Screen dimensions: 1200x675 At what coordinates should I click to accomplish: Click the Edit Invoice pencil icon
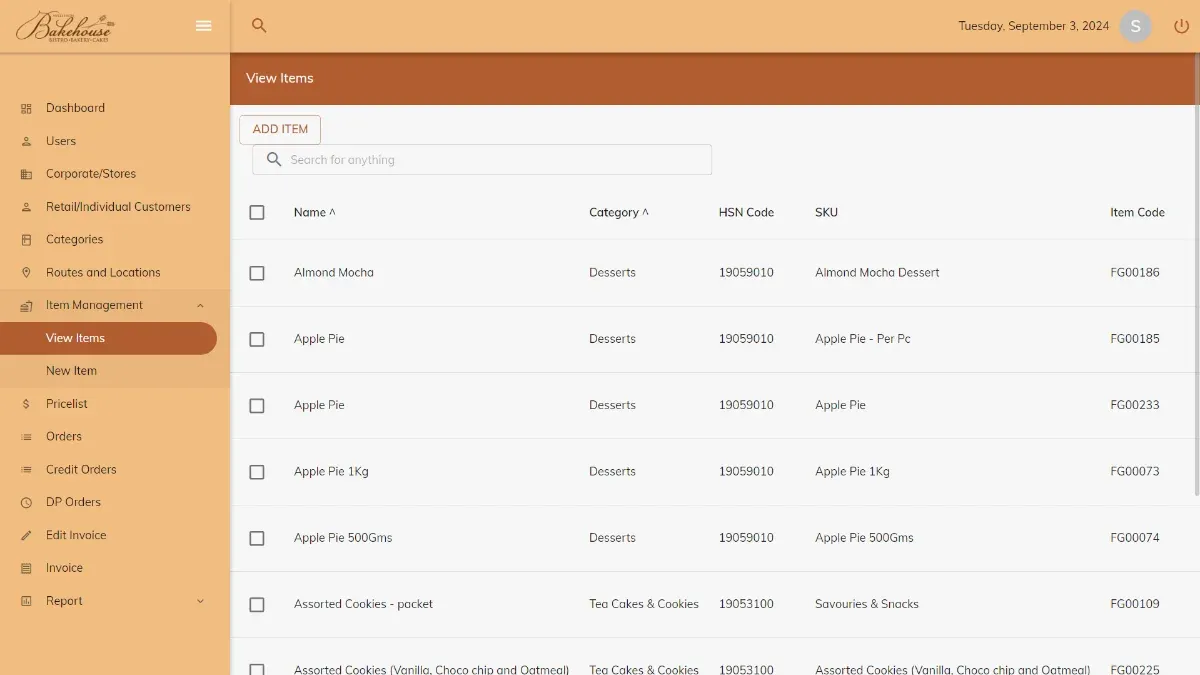(x=26, y=536)
